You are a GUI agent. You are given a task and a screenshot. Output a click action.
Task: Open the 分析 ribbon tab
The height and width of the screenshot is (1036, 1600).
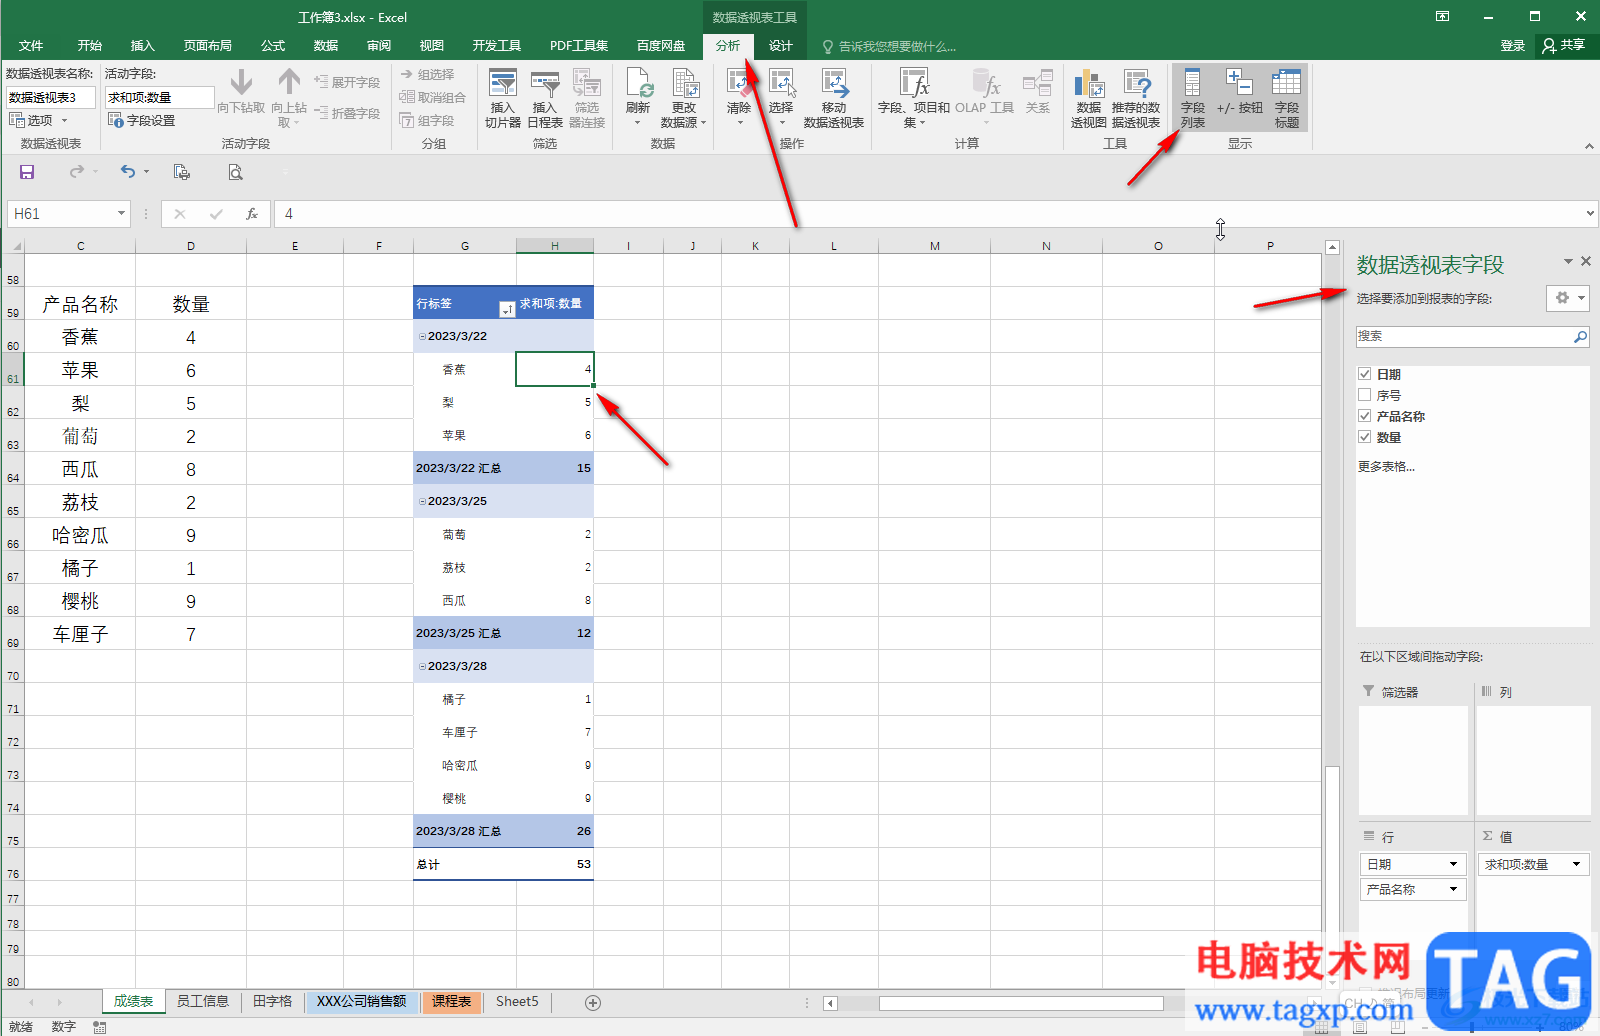click(728, 46)
